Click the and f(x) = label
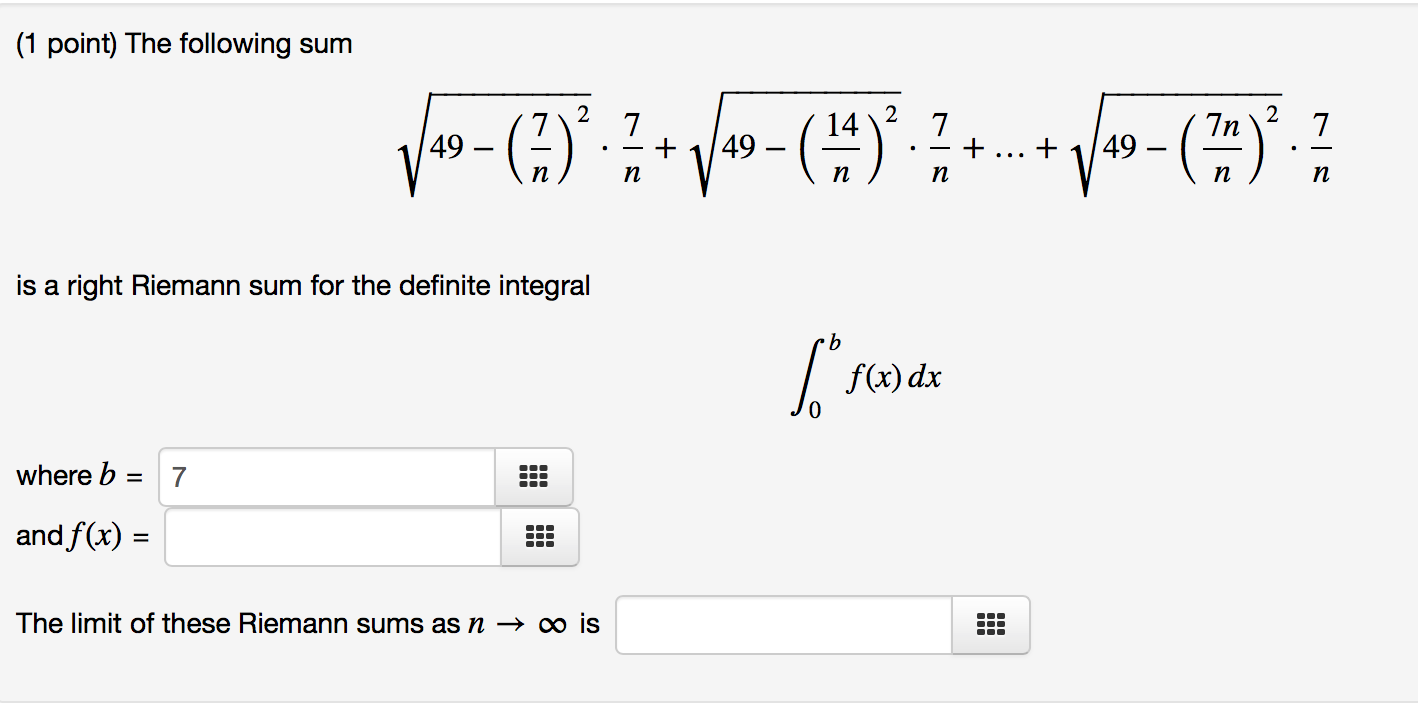The image size is (1418, 706). [80, 537]
